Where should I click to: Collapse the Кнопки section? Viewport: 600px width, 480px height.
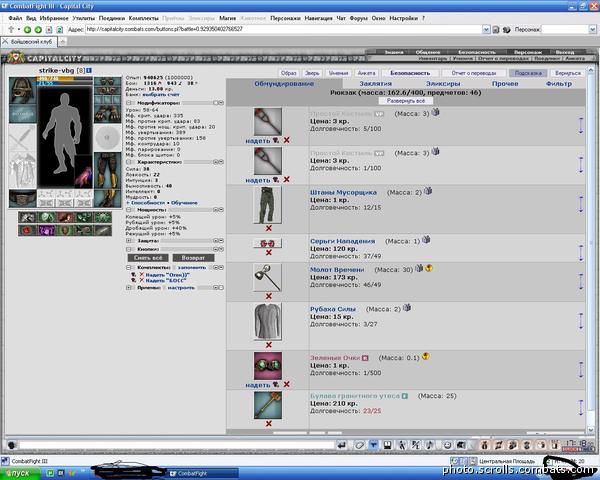point(129,249)
